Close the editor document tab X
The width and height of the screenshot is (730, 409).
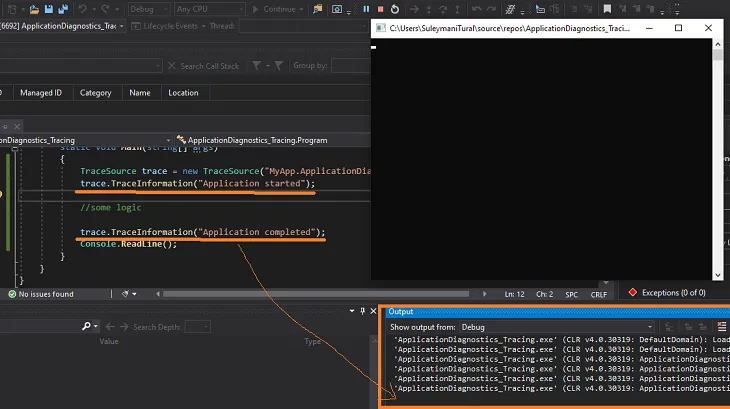17,126
